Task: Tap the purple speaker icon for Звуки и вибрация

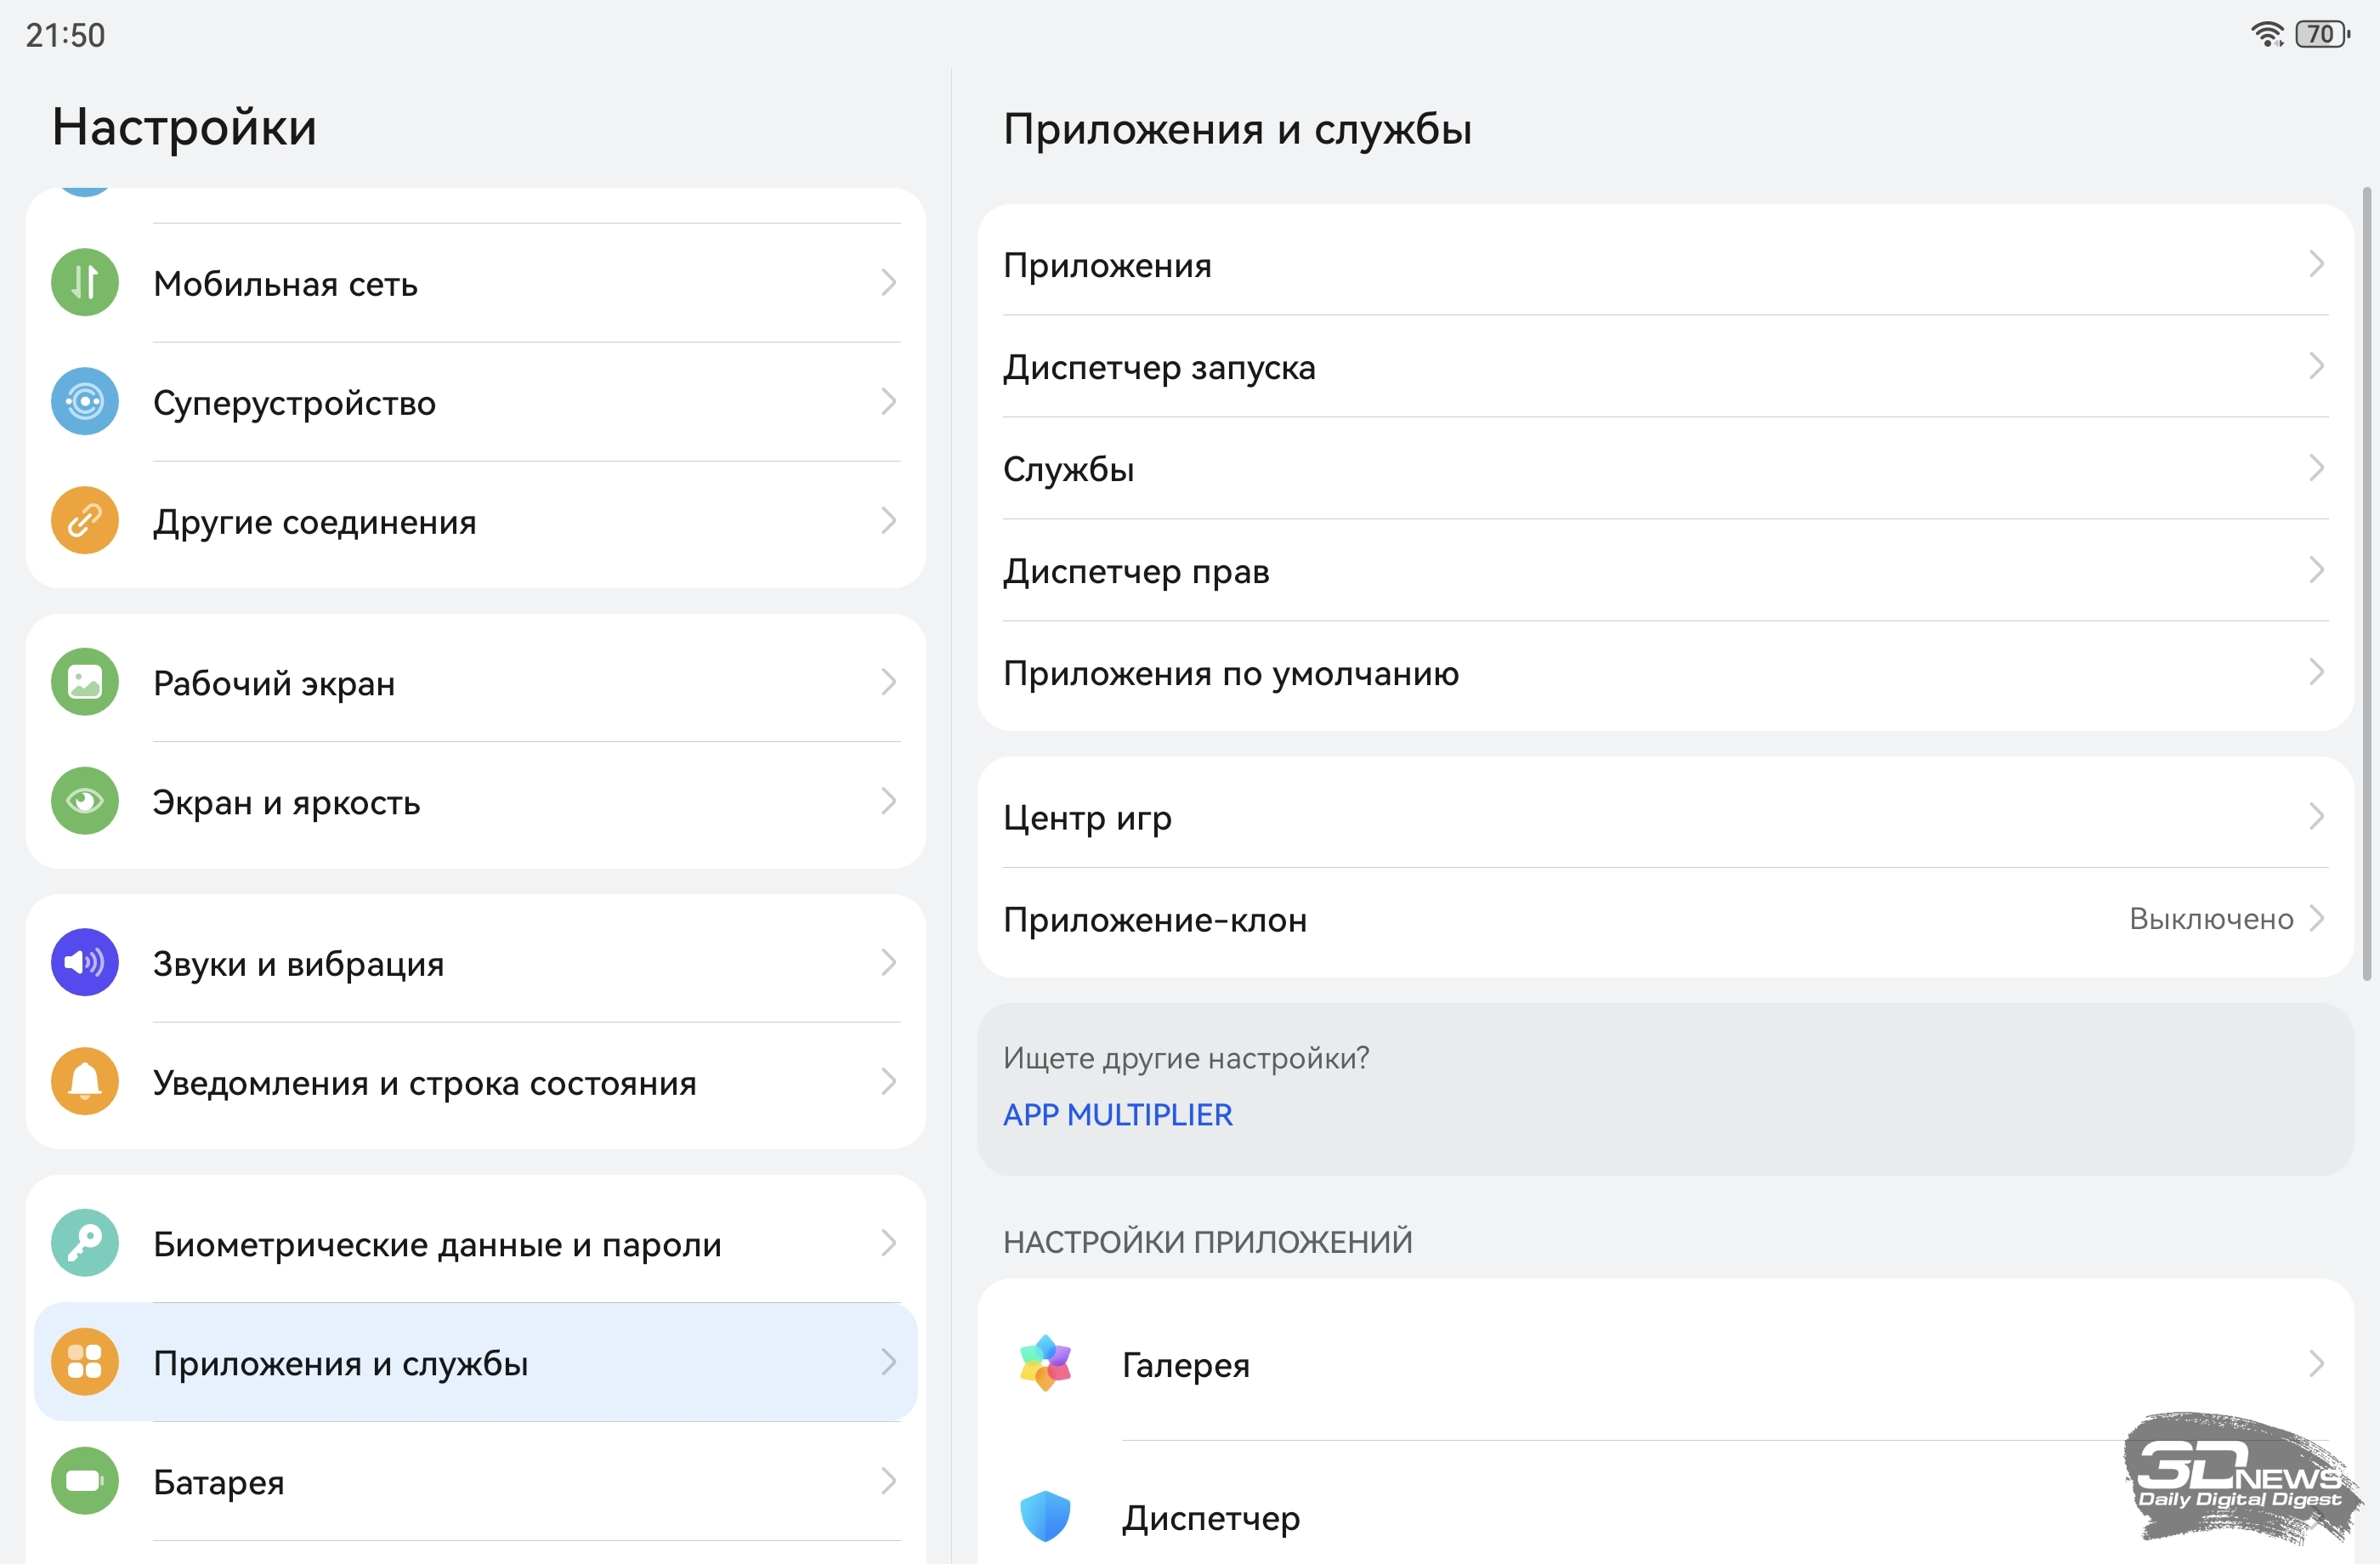Action: tap(85, 963)
